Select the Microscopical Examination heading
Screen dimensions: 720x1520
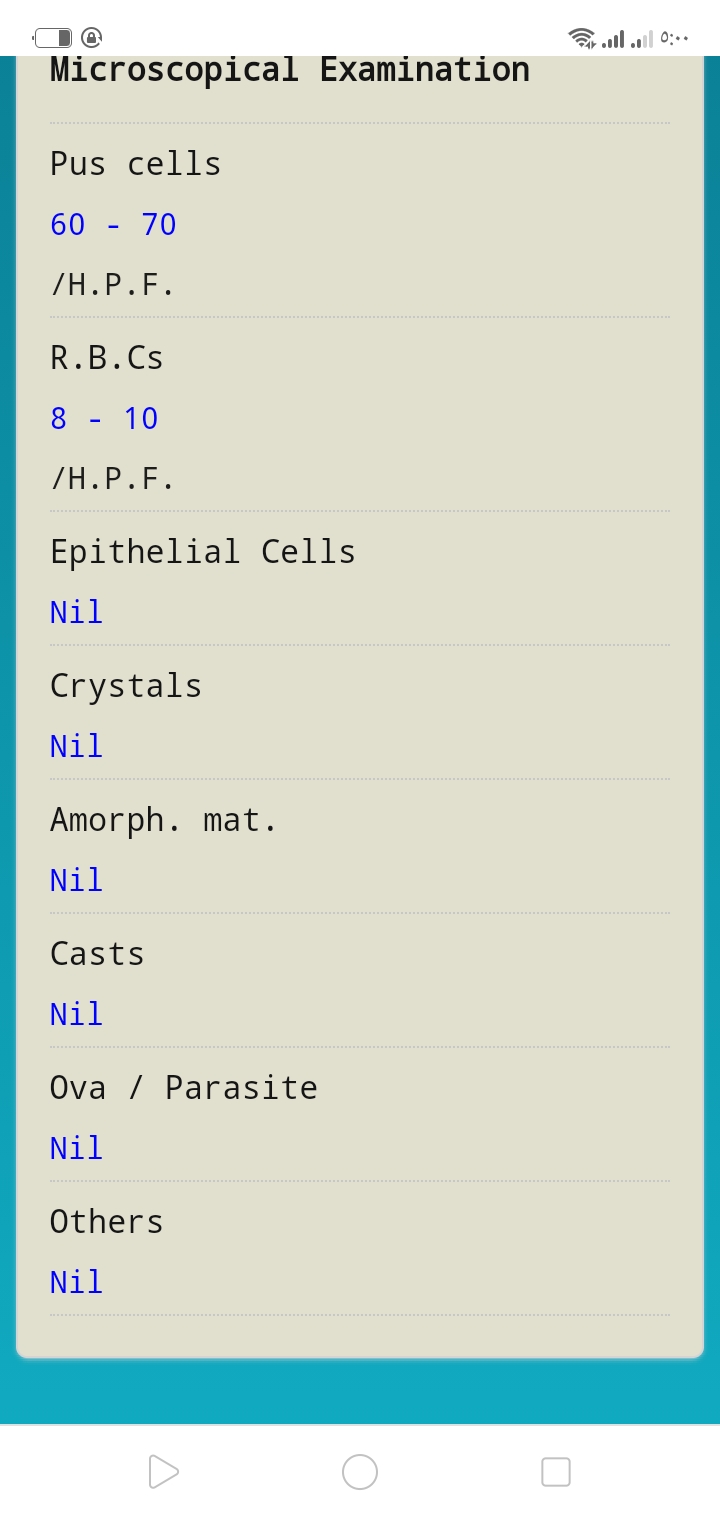coord(290,70)
